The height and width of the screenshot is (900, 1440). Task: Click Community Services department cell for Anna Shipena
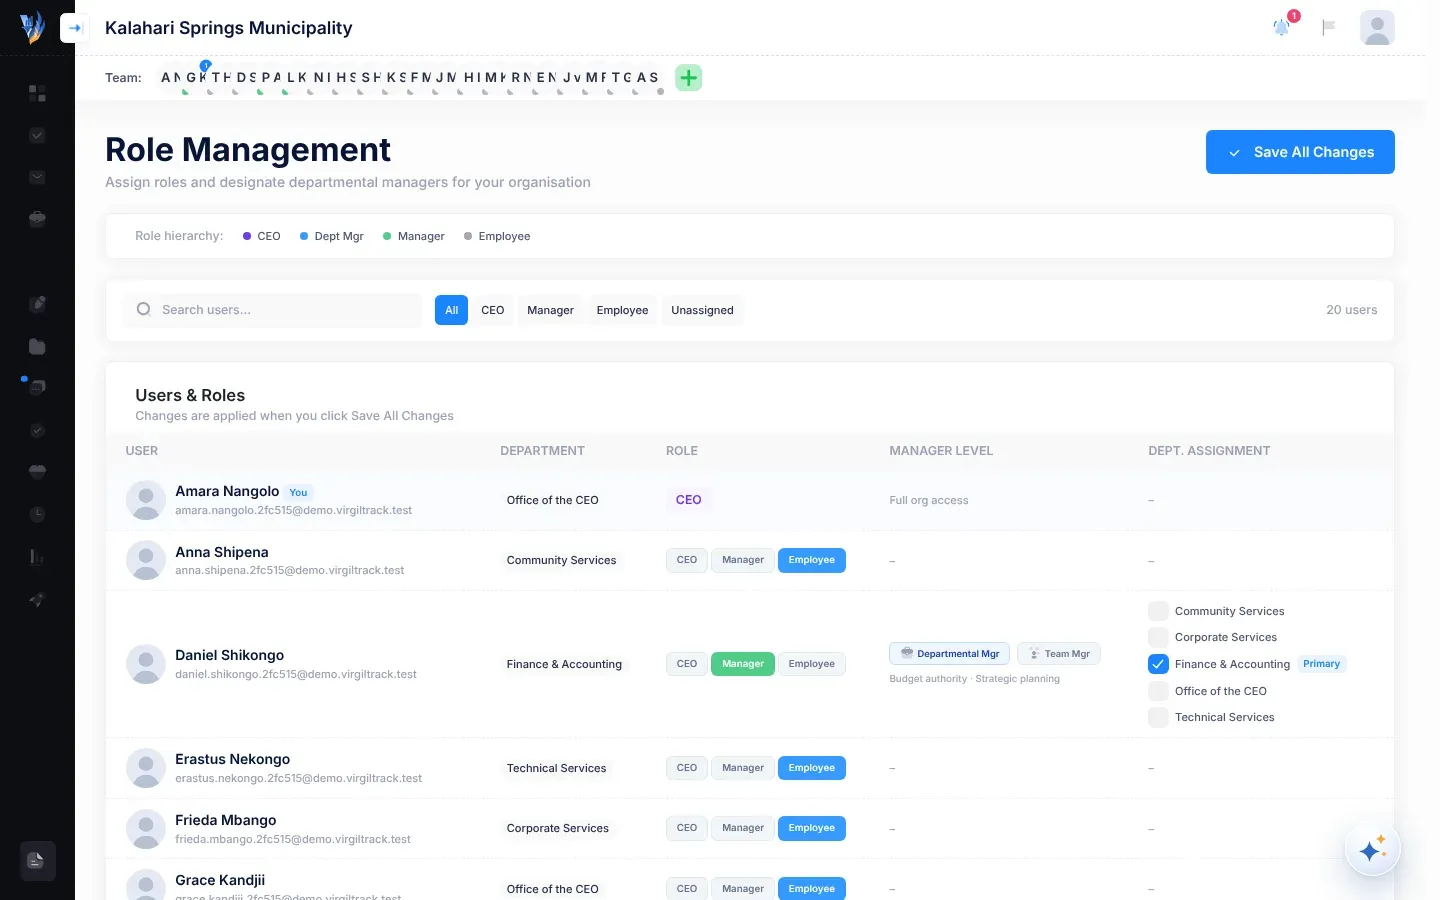tap(561, 560)
